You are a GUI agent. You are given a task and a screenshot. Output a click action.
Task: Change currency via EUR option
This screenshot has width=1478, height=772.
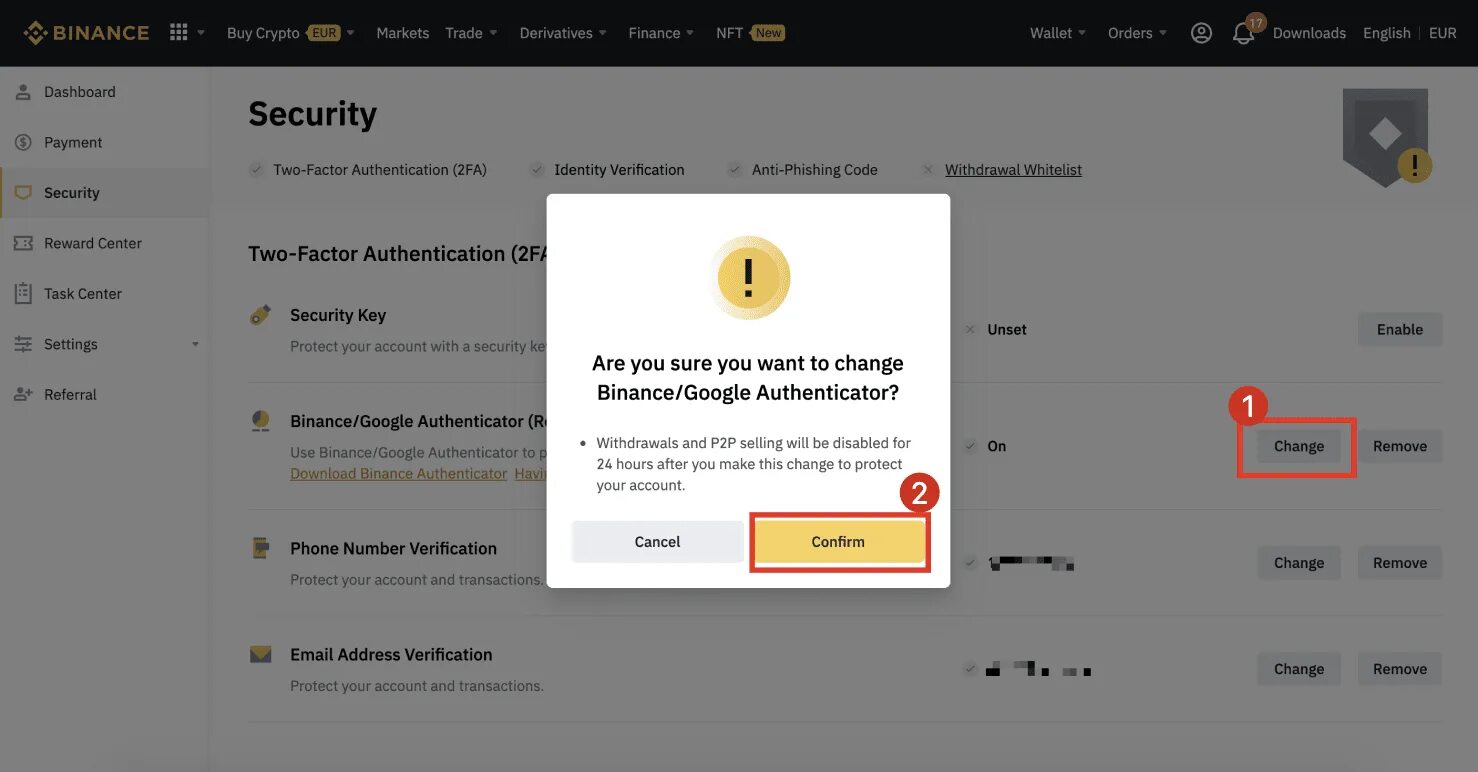(1442, 33)
